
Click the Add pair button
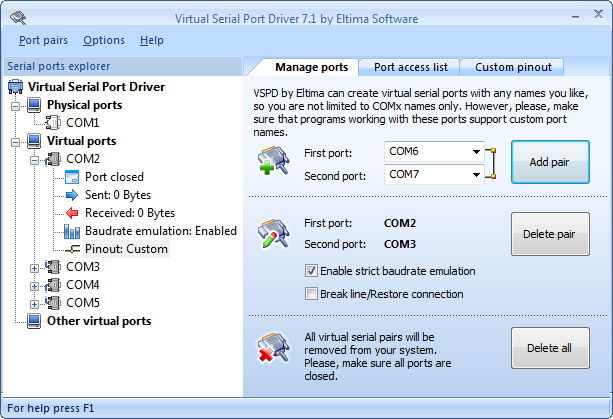click(550, 162)
